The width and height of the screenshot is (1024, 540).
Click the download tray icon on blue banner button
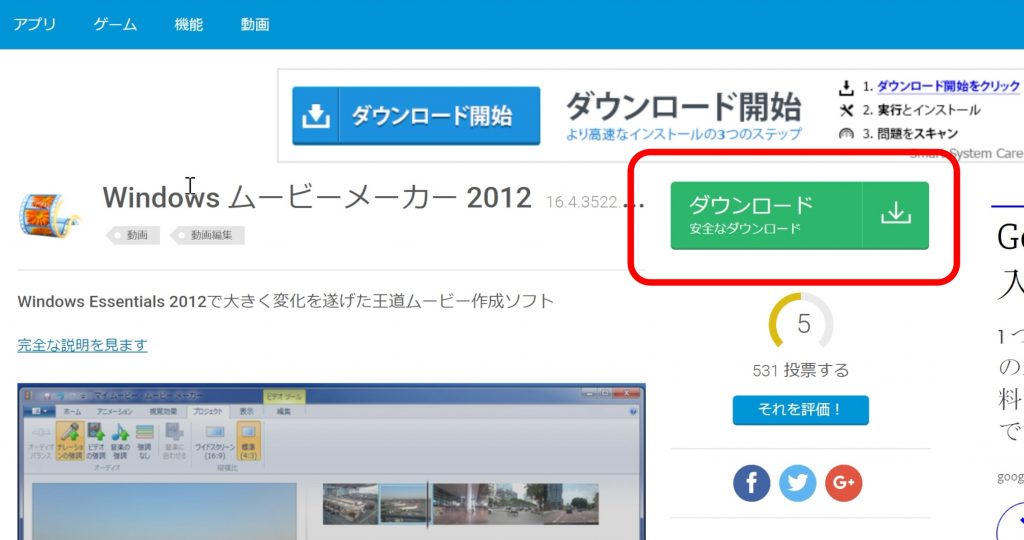(315, 116)
